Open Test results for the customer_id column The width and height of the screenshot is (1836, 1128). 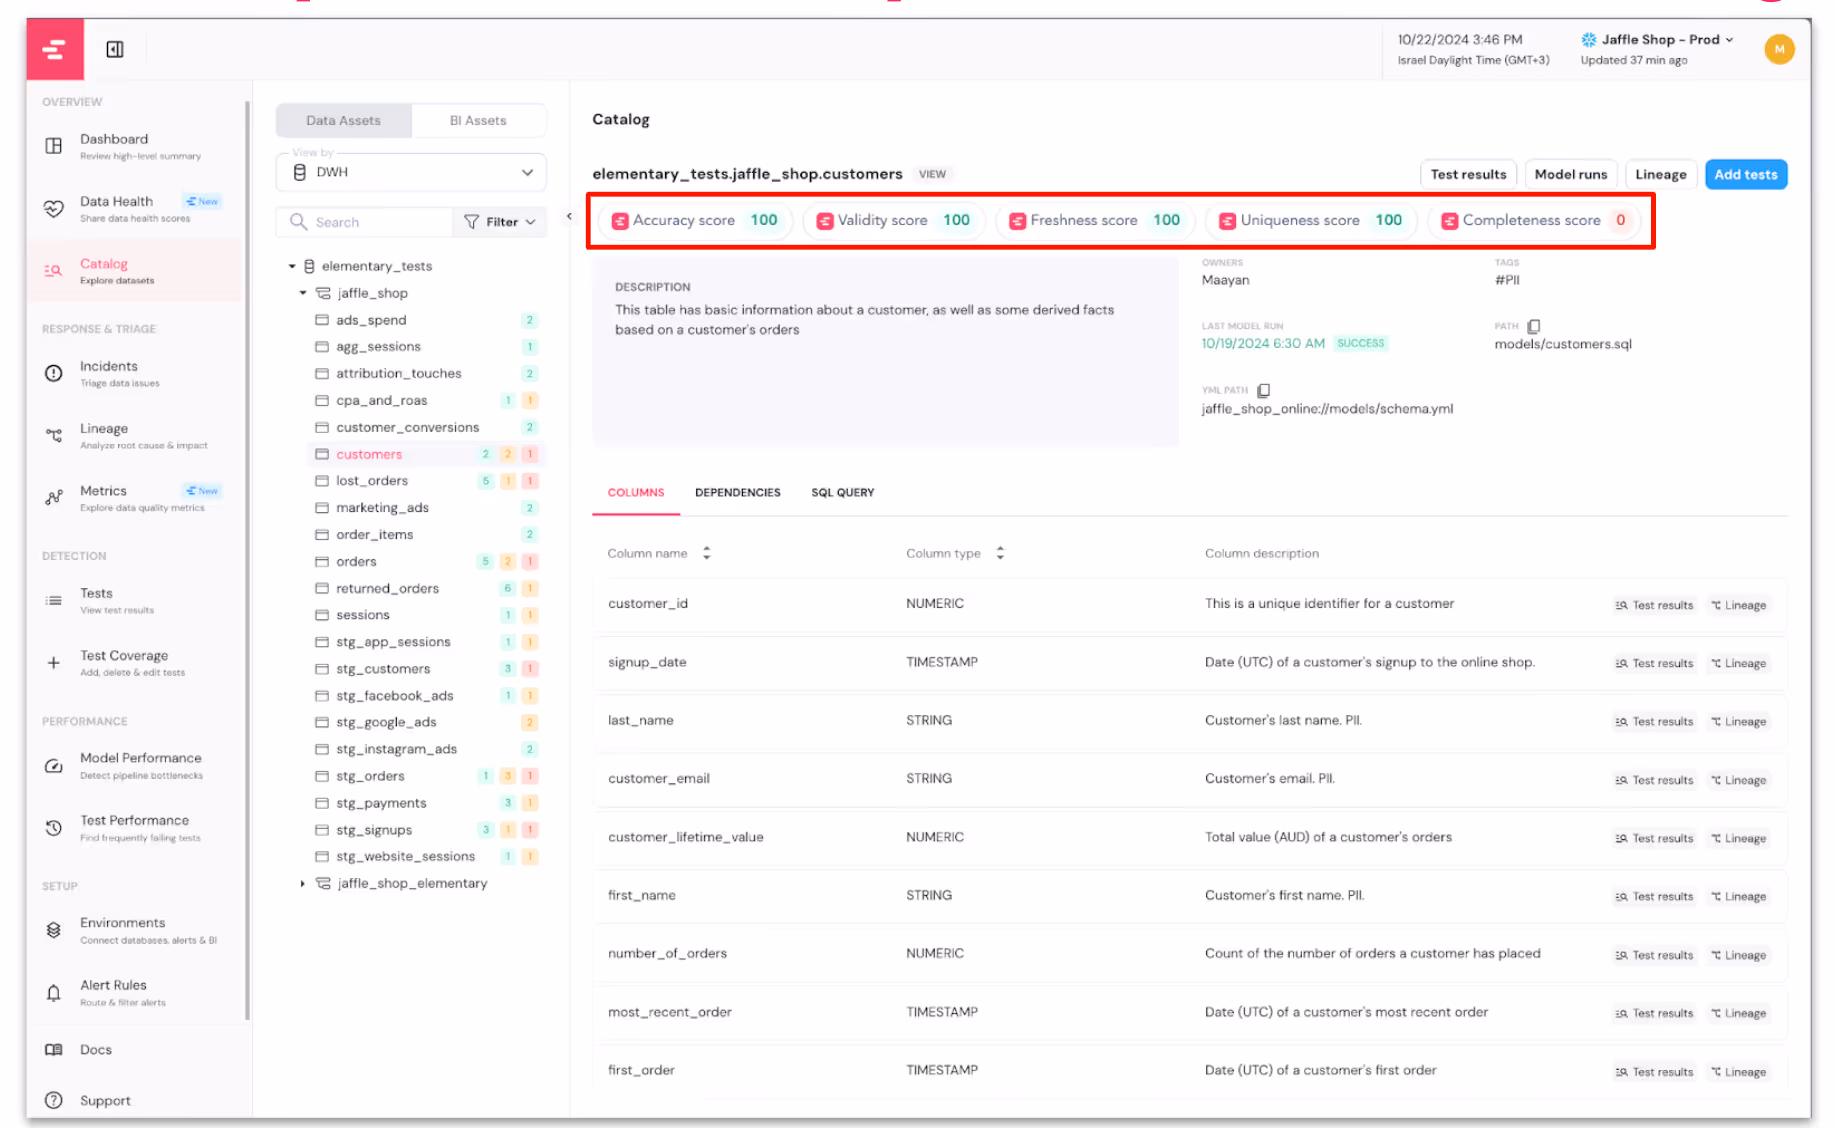[x=1654, y=604]
